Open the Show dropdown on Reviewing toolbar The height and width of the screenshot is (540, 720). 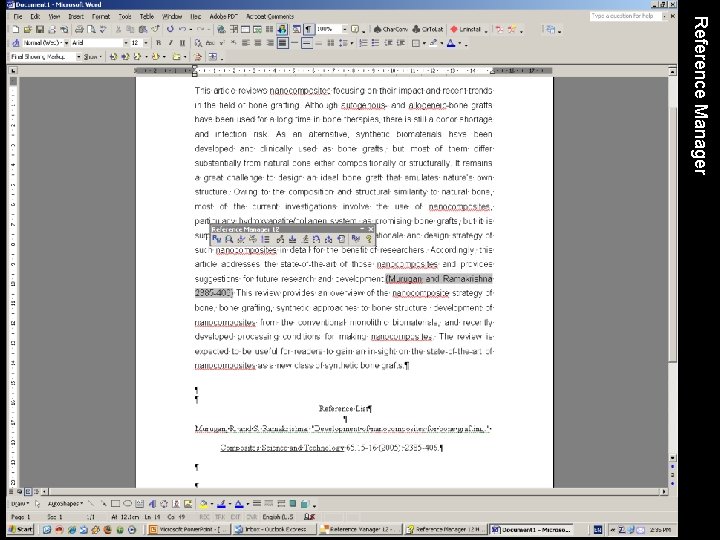click(92, 57)
